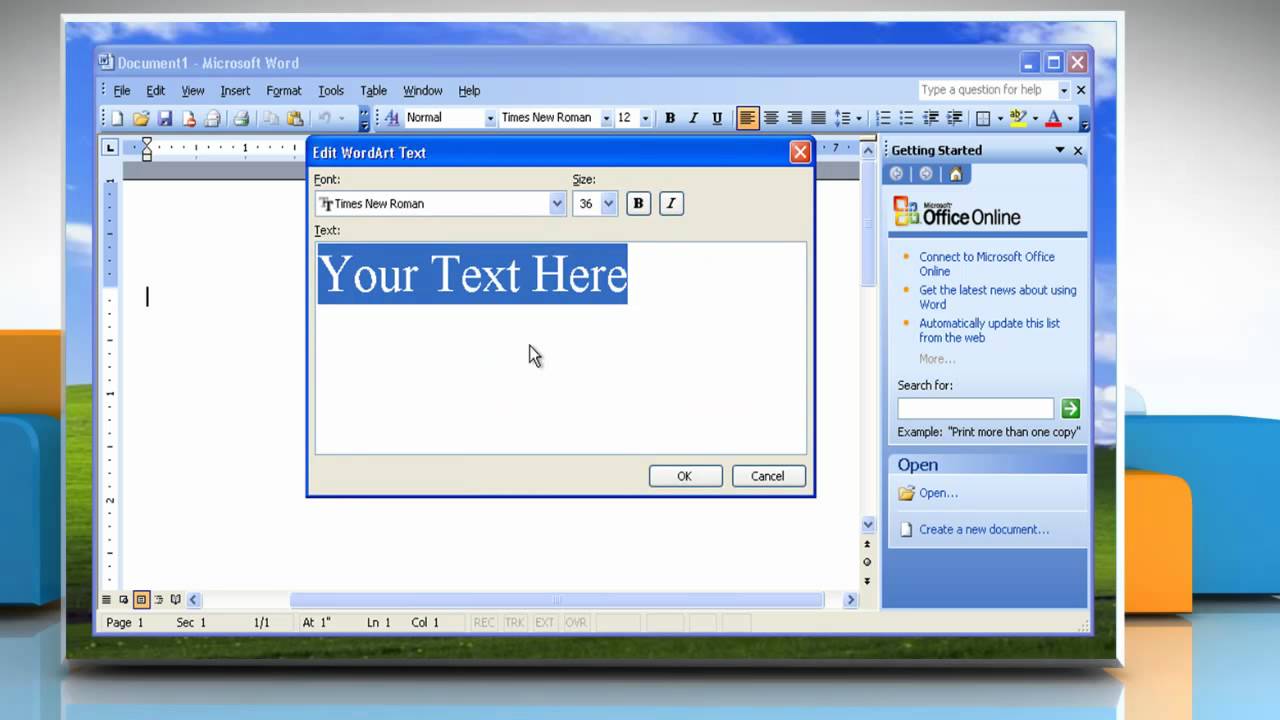The image size is (1280, 720).
Task: Follow Get the latest news link
Action: point(998,297)
